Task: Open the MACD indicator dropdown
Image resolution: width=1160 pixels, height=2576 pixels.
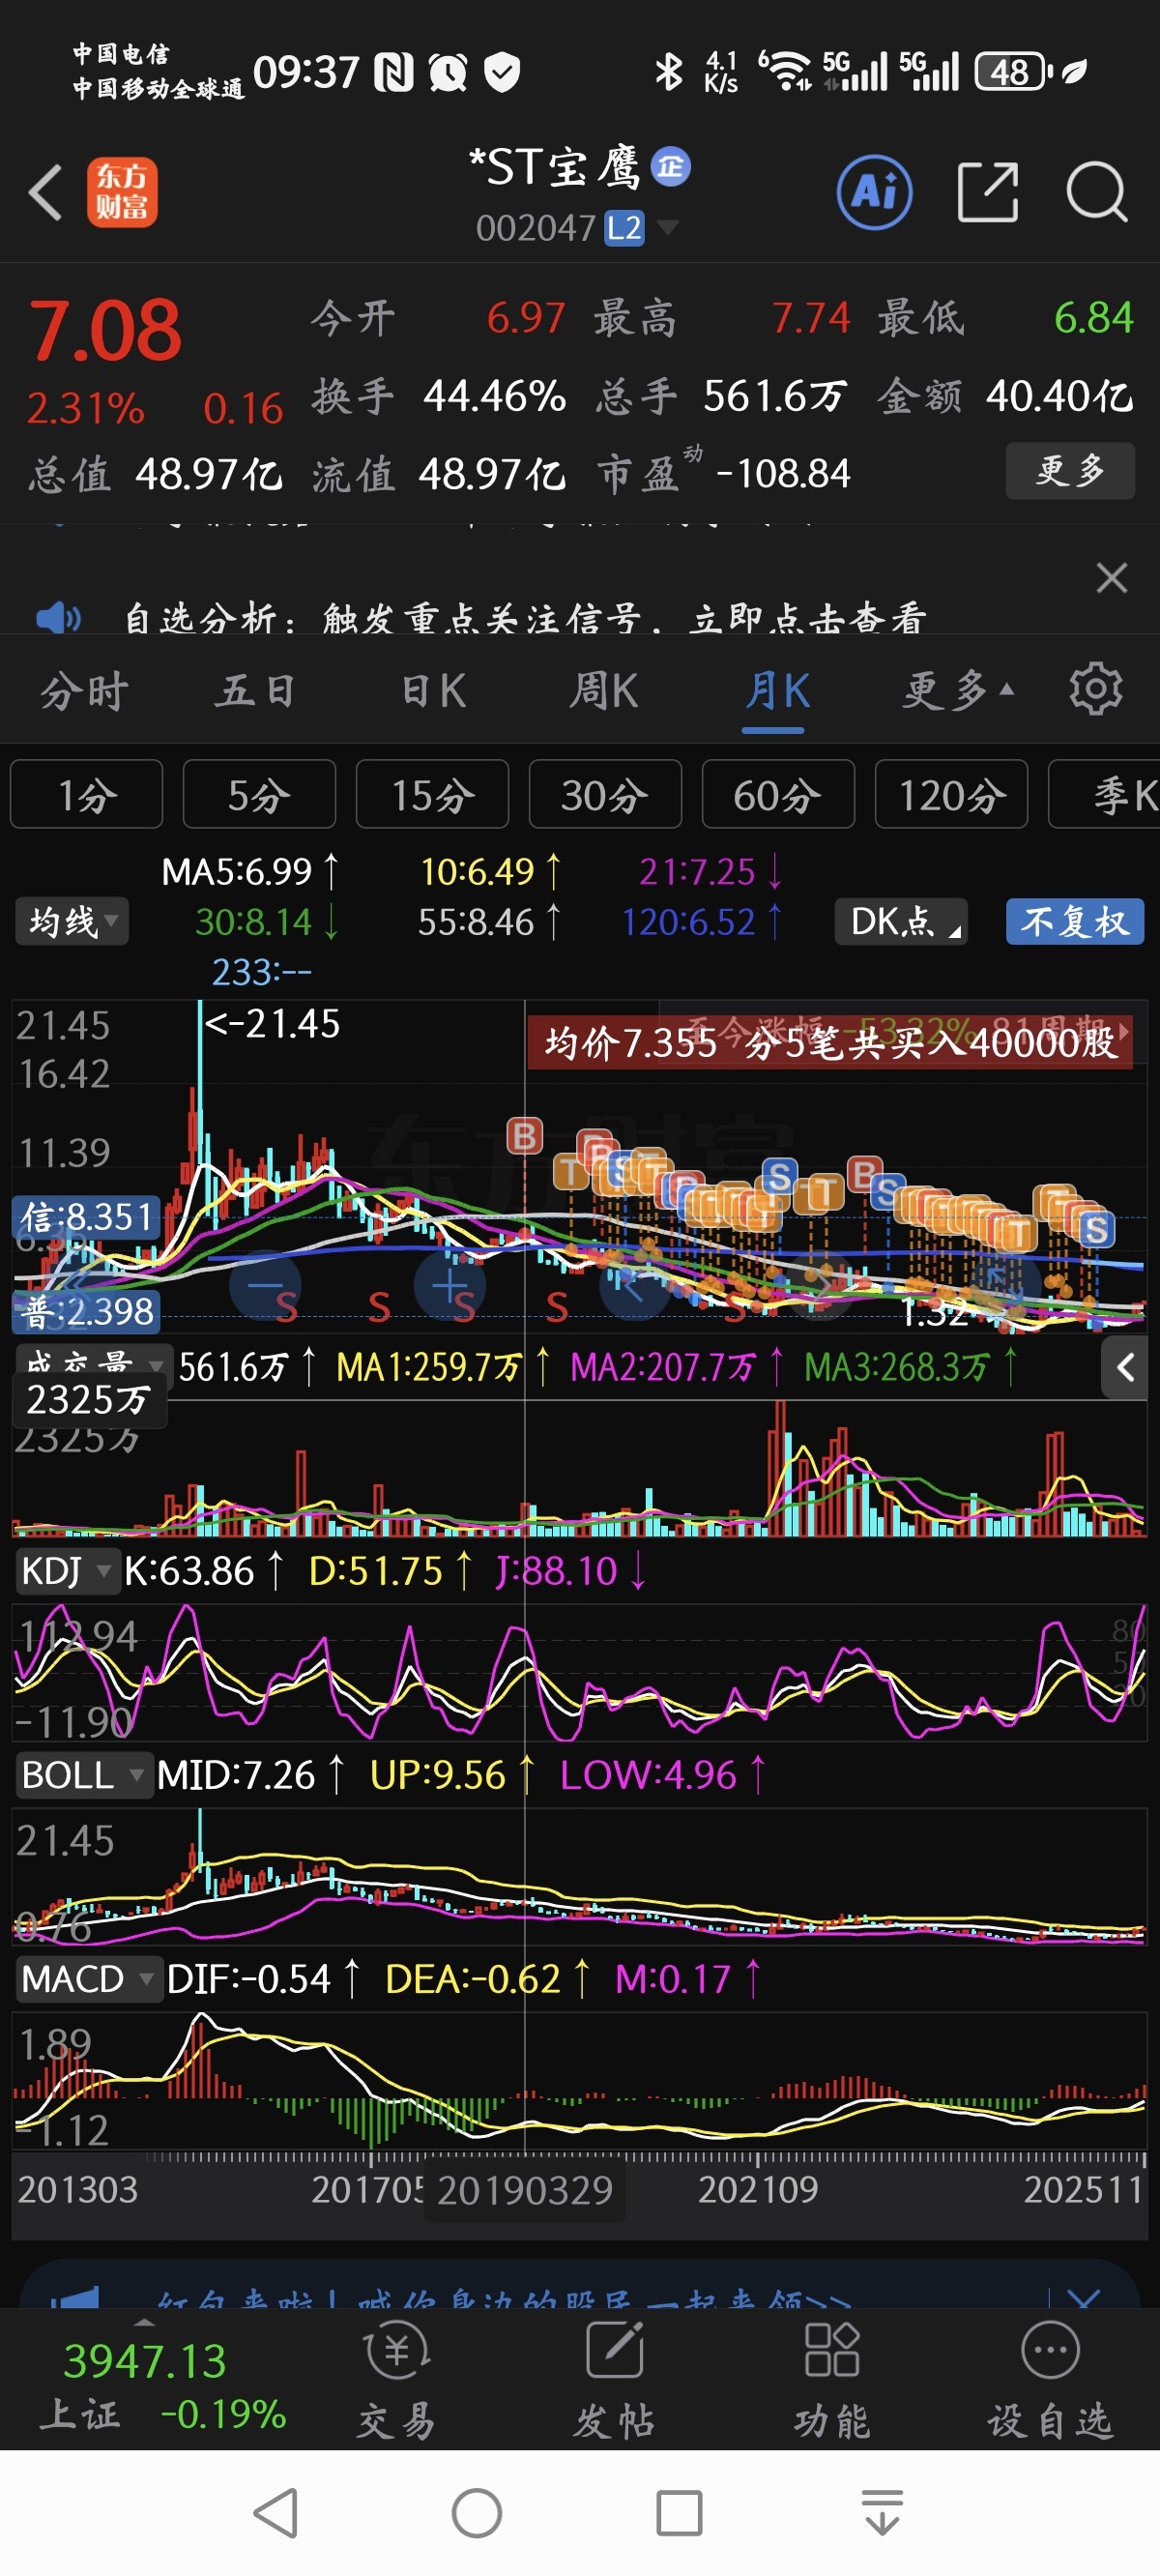Action: (88, 1979)
